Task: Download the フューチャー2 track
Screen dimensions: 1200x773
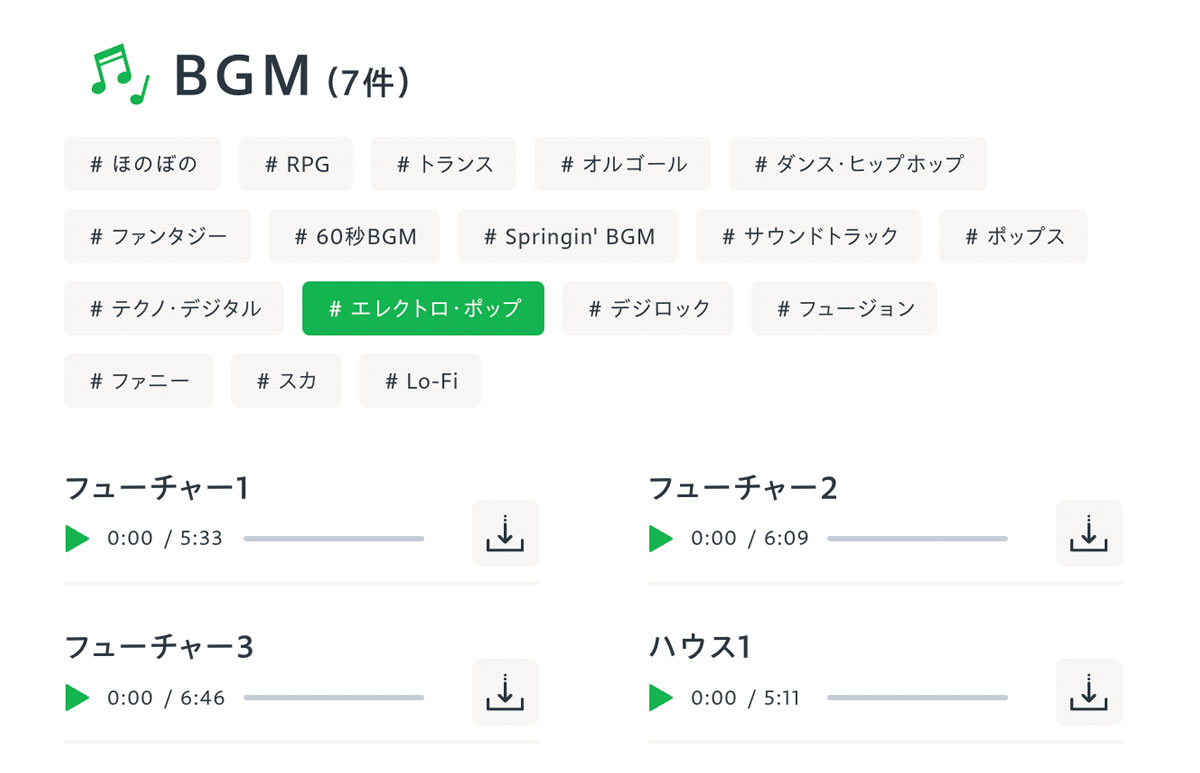Action: click(1089, 534)
